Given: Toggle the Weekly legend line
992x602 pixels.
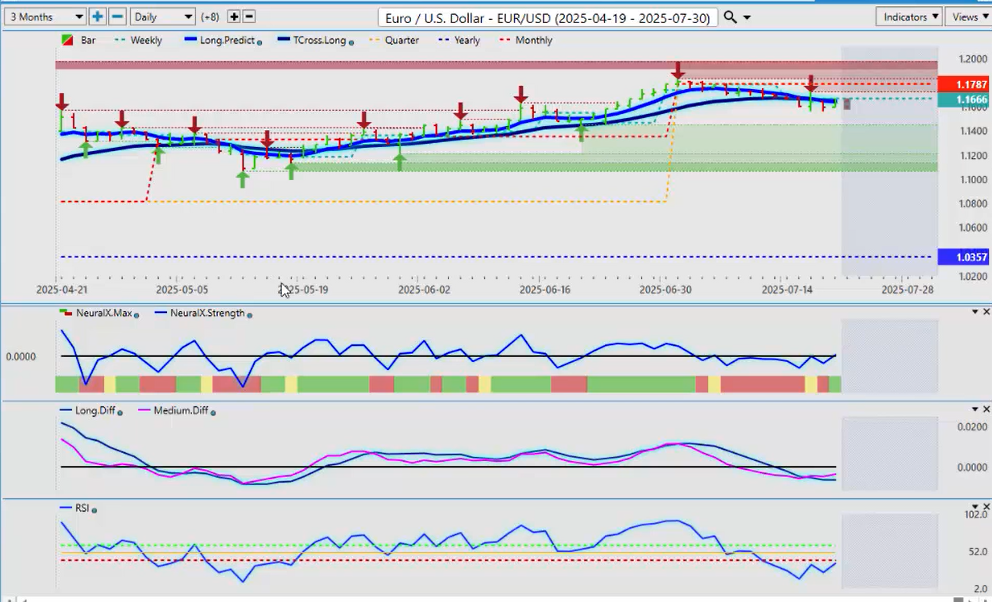Looking at the screenshot, I should click(140, 41).
